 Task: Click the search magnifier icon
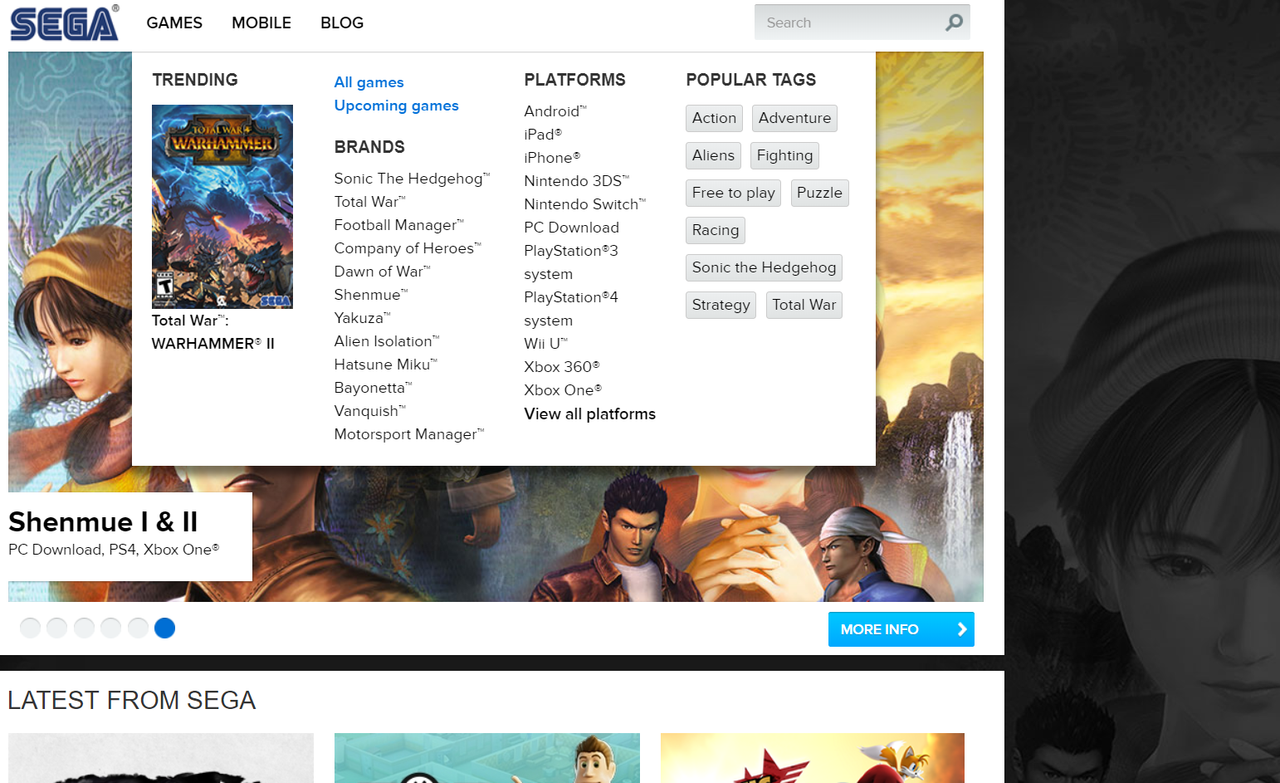(x=954, y=22)
